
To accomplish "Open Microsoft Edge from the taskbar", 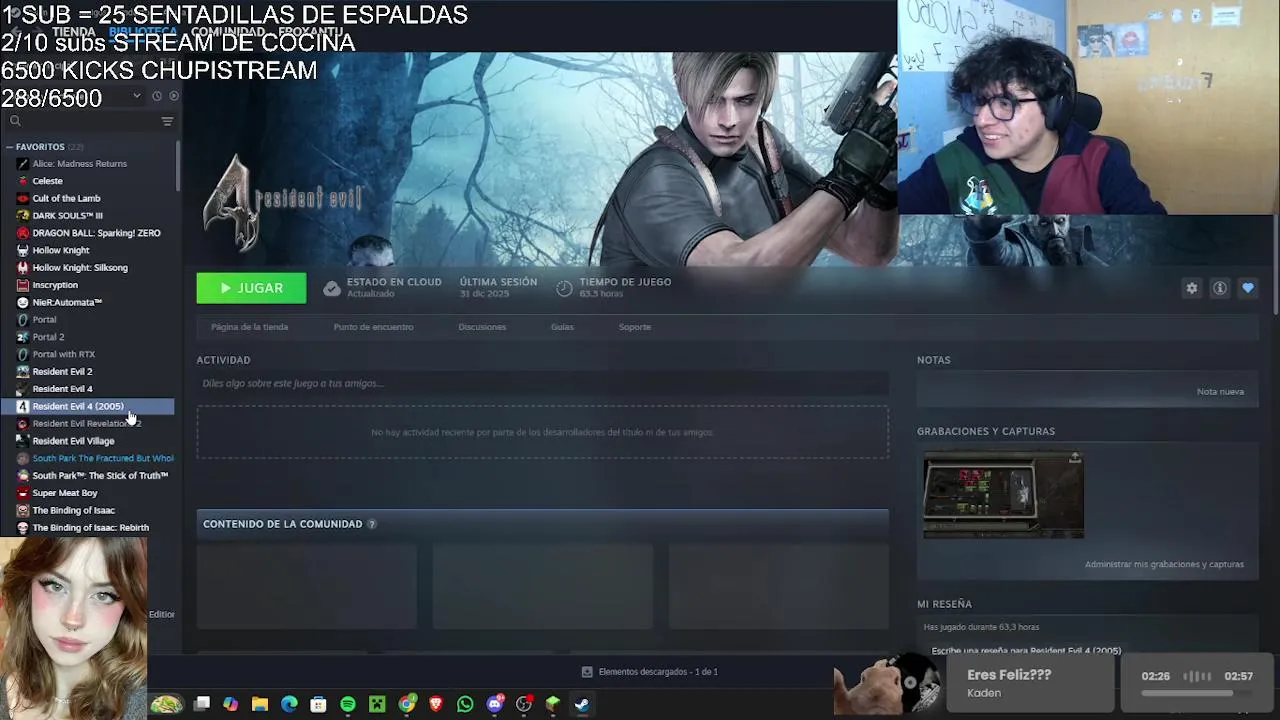I will (289, 704).
